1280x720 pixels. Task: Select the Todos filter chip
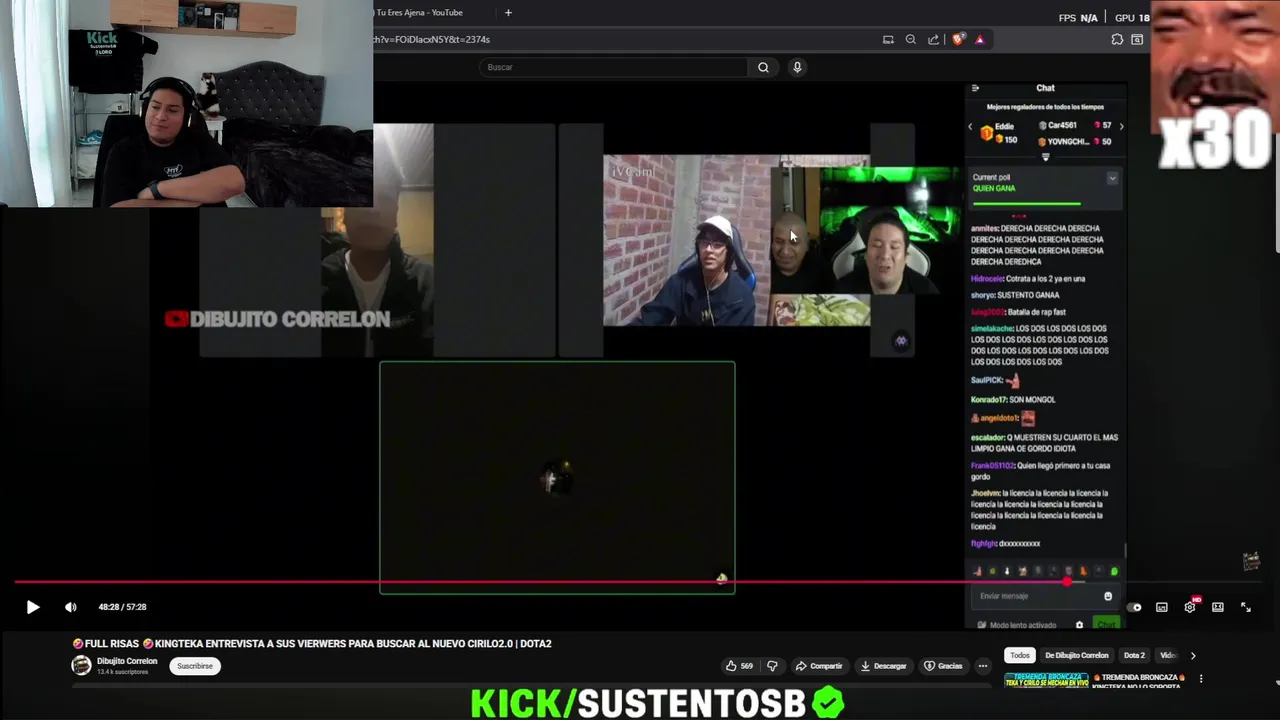pyautogui.click(x=1019, y=656)
